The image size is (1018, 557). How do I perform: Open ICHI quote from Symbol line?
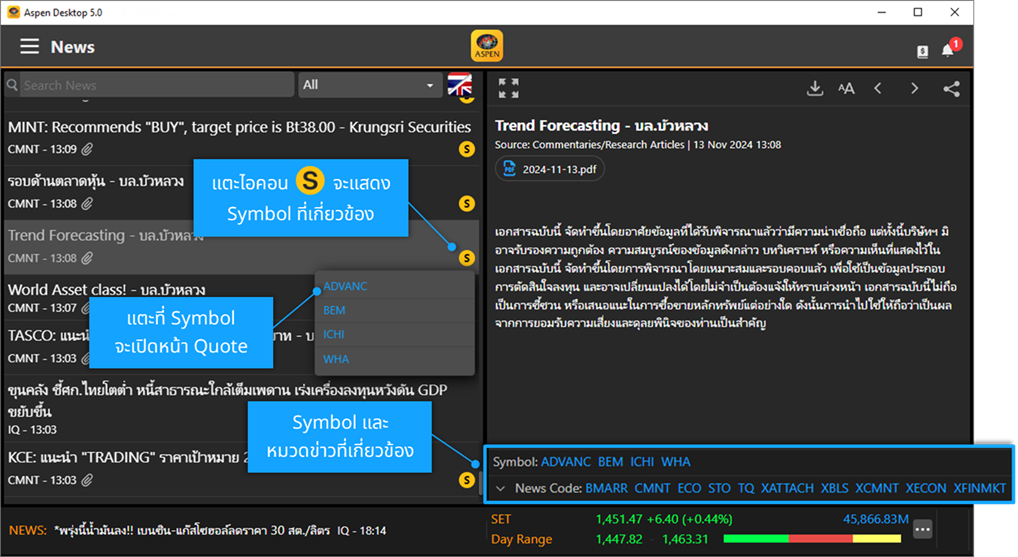click(x=642, y=462)
